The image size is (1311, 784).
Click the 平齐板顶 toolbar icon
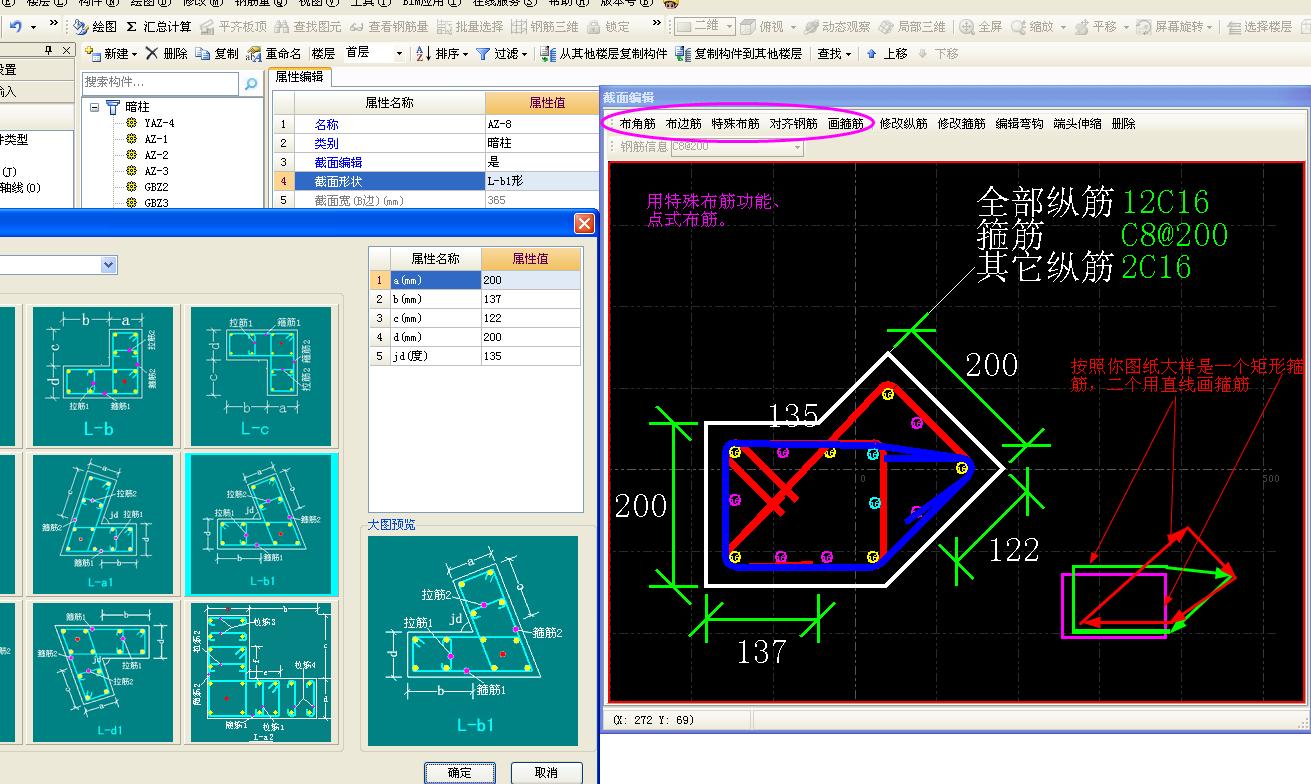coord(233,27)
